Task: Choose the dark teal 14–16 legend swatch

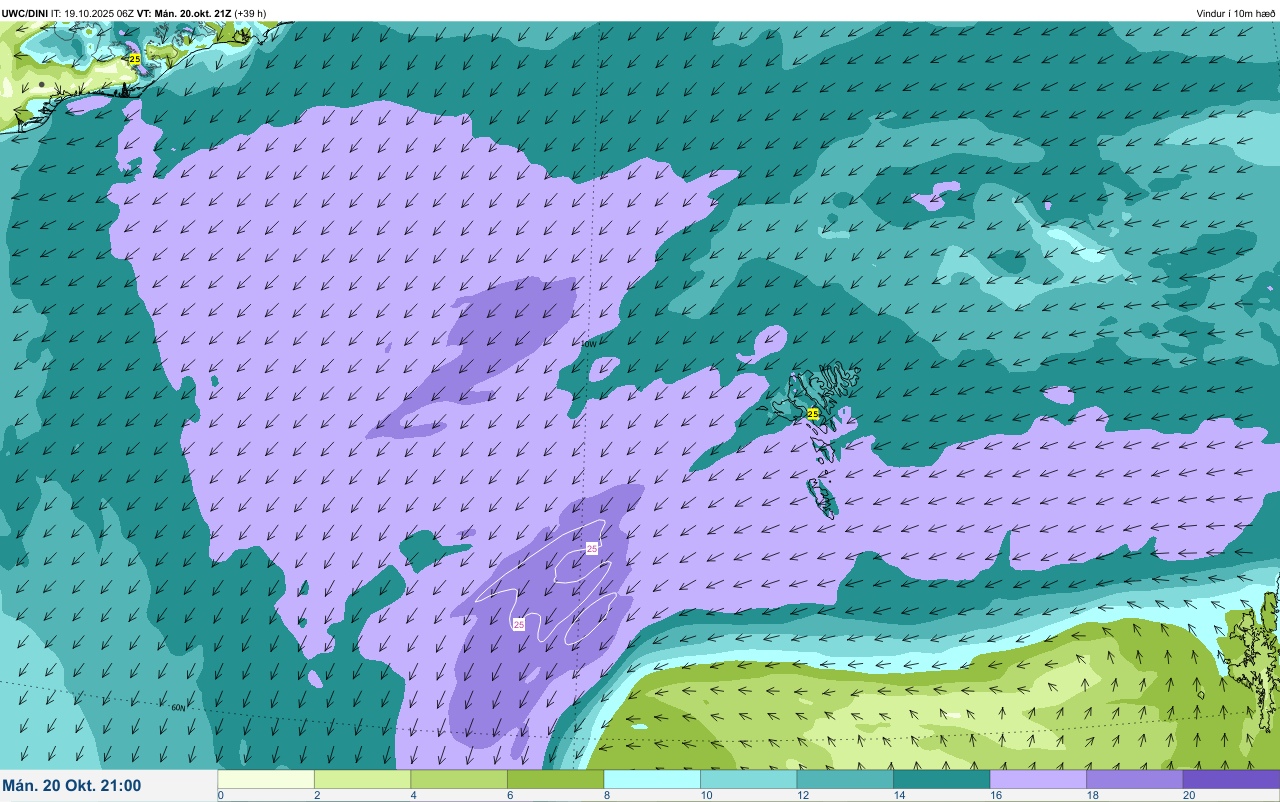Action: tap(941, 779)
